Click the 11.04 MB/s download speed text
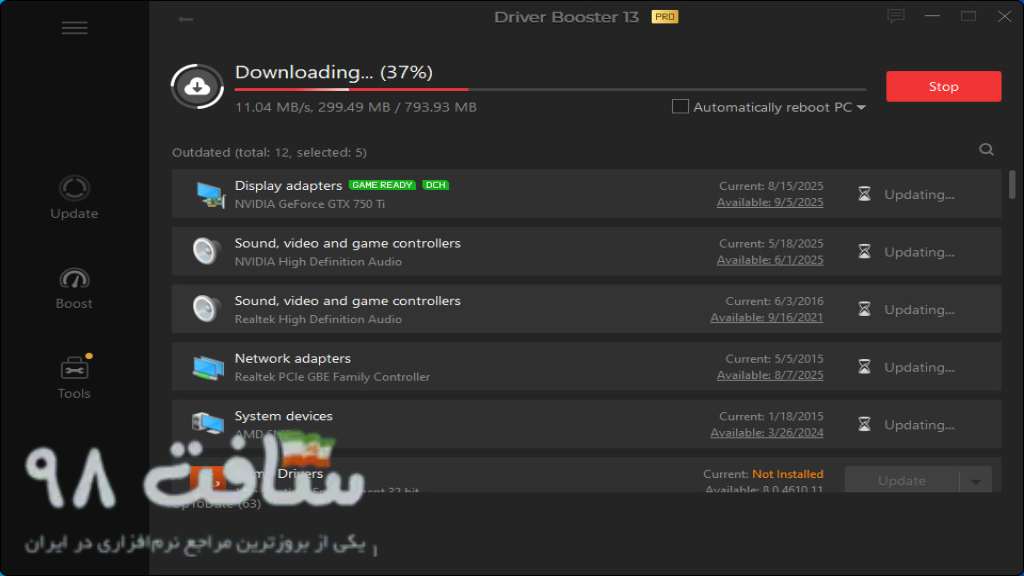 pyautogui.click(x=272, y=107)
